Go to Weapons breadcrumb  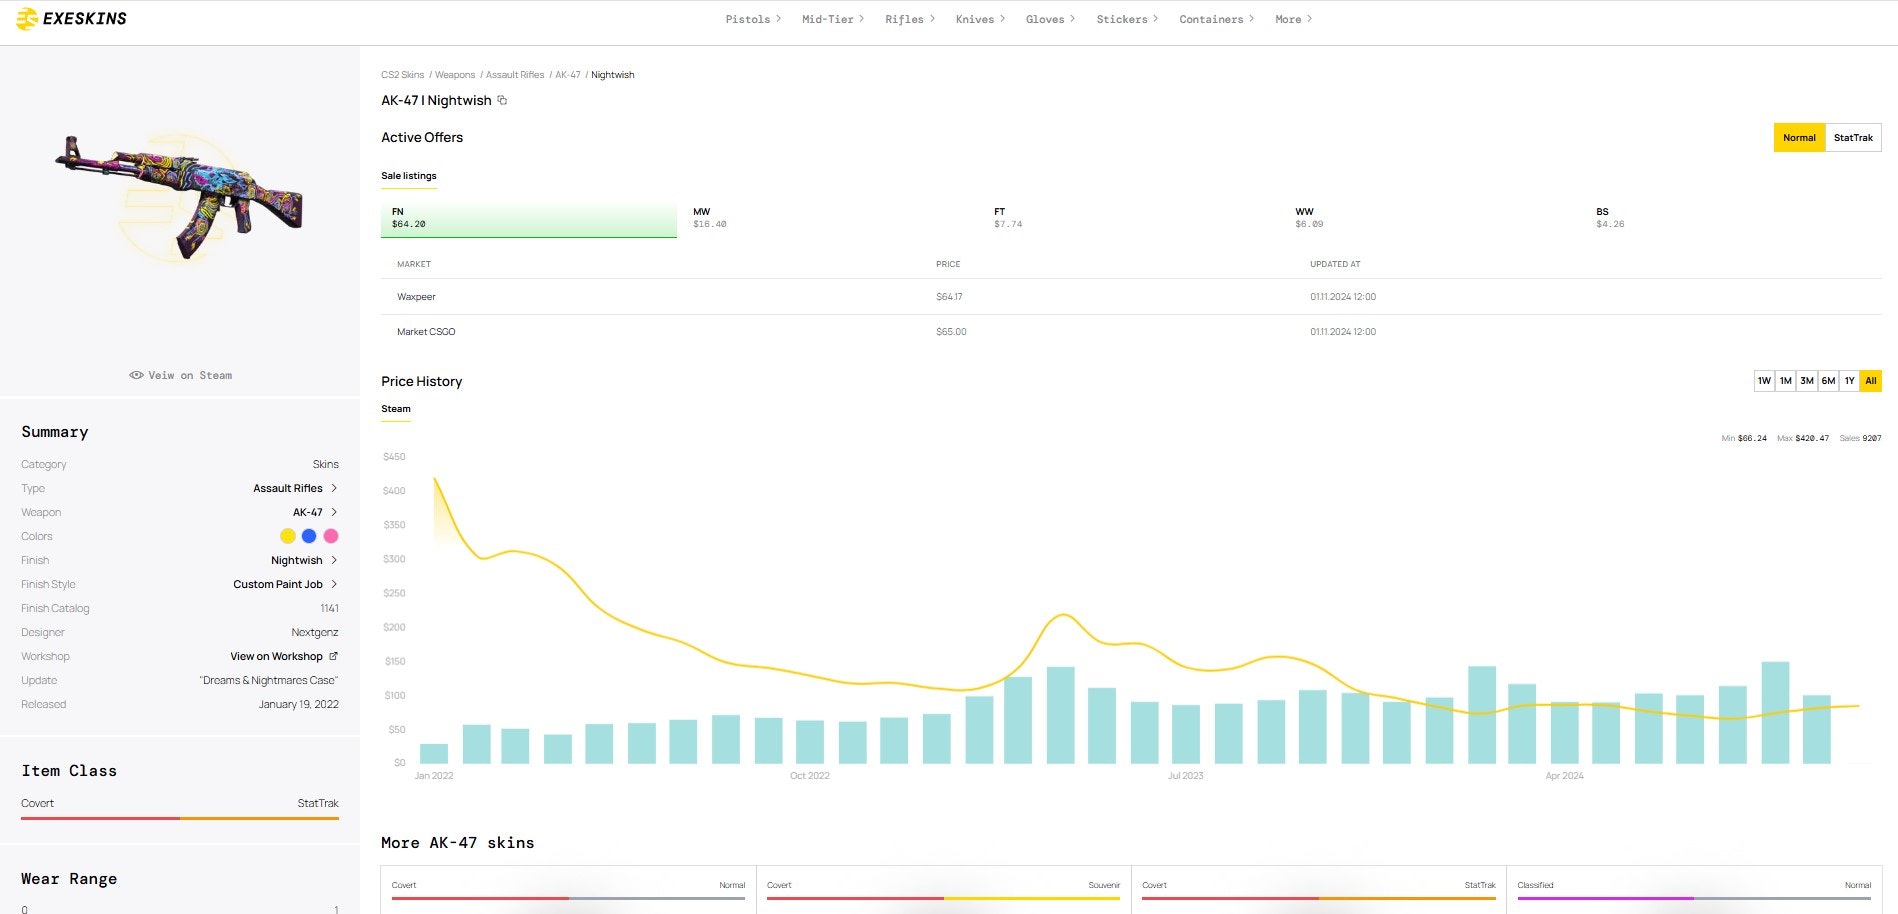pyautogui.click(x=455, y=75)
